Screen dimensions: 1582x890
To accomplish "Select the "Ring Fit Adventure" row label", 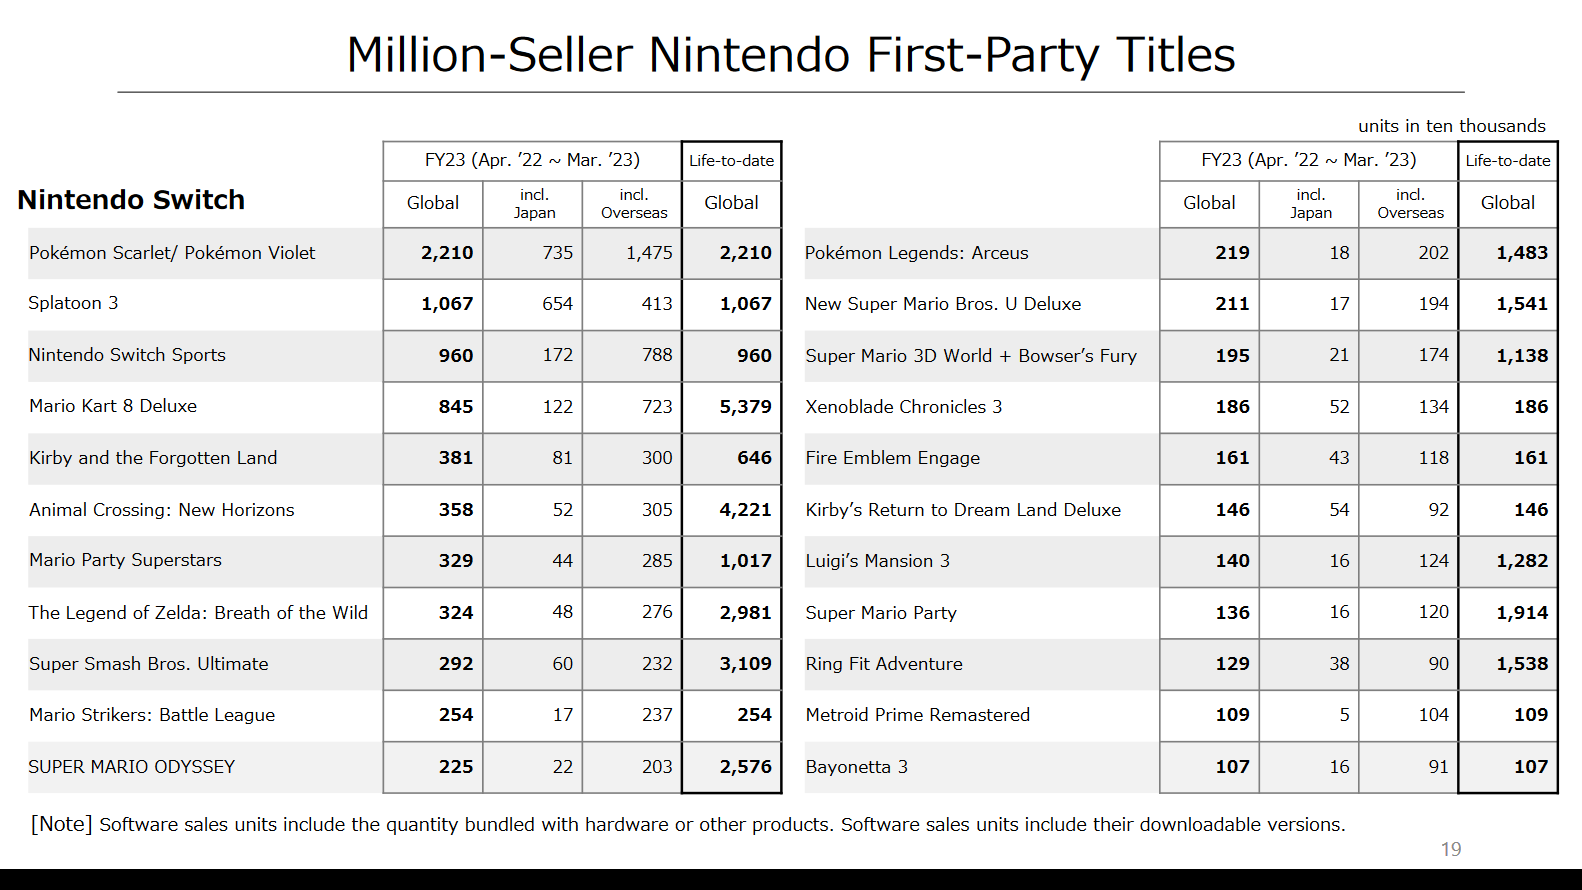I will click(884, 664).
